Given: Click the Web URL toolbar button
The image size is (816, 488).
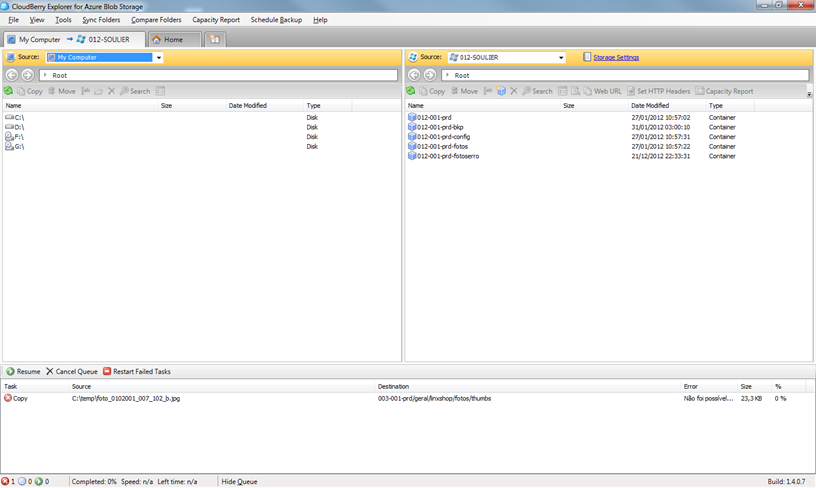Looking at the screenshot, I should [x=603, y=91].
